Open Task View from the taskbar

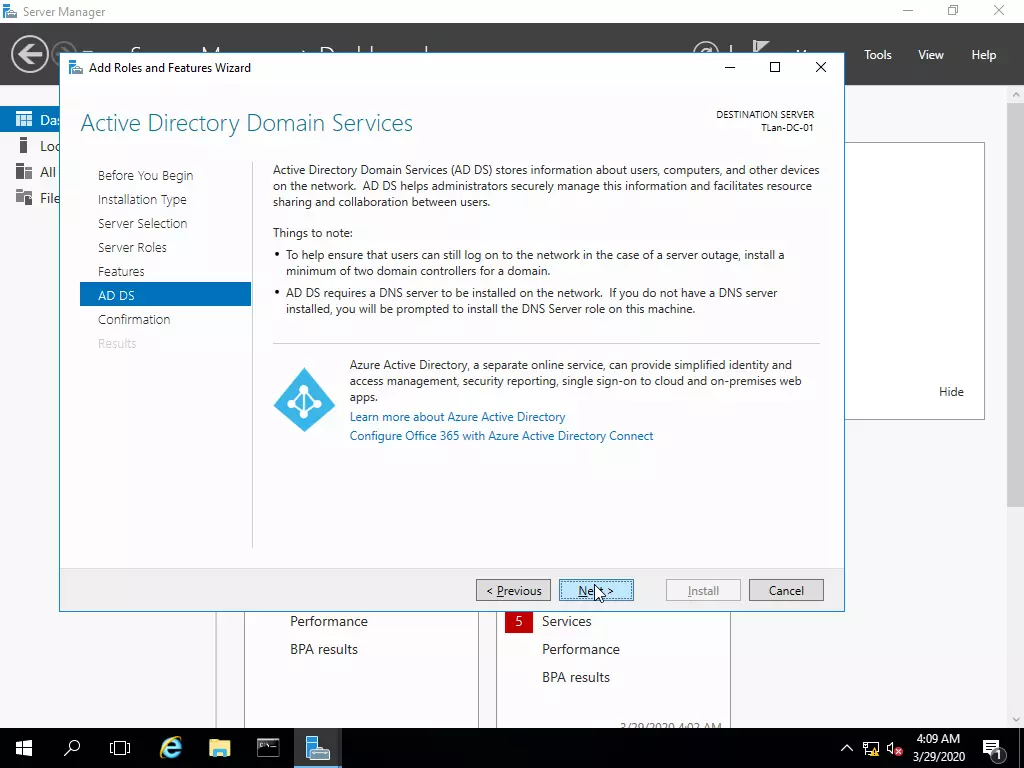[x=120, y=748]
